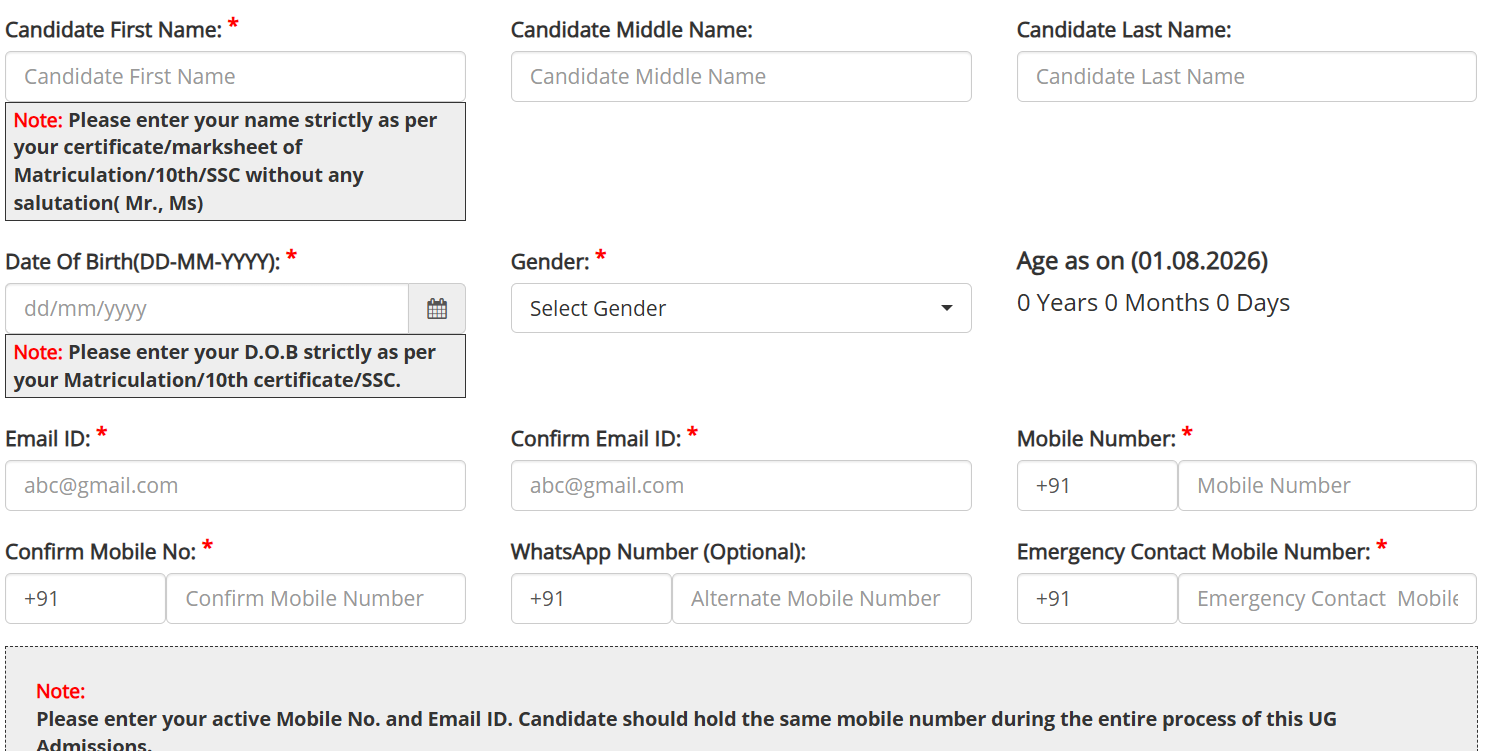Select the Mobile Number text field
This screenshot has height=751, width=1491.
(x=1326, y=486)
